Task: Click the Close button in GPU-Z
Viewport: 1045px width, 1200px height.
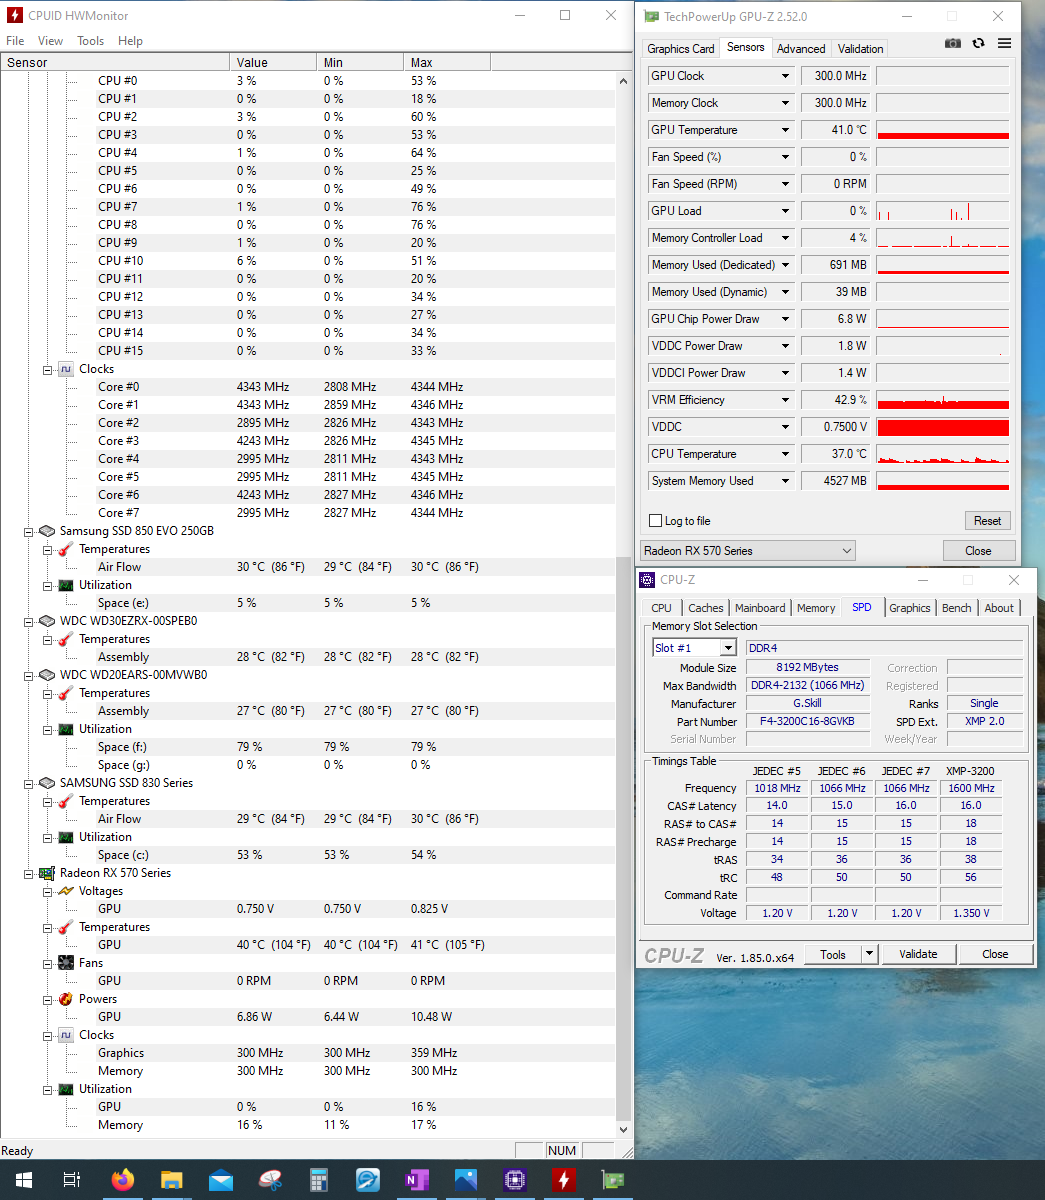Action: (x=978, y=551)
